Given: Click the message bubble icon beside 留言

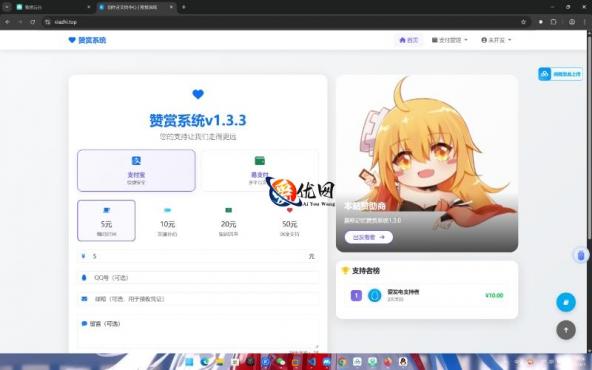Looking at the screenshot, I should [x=84, y=324].
